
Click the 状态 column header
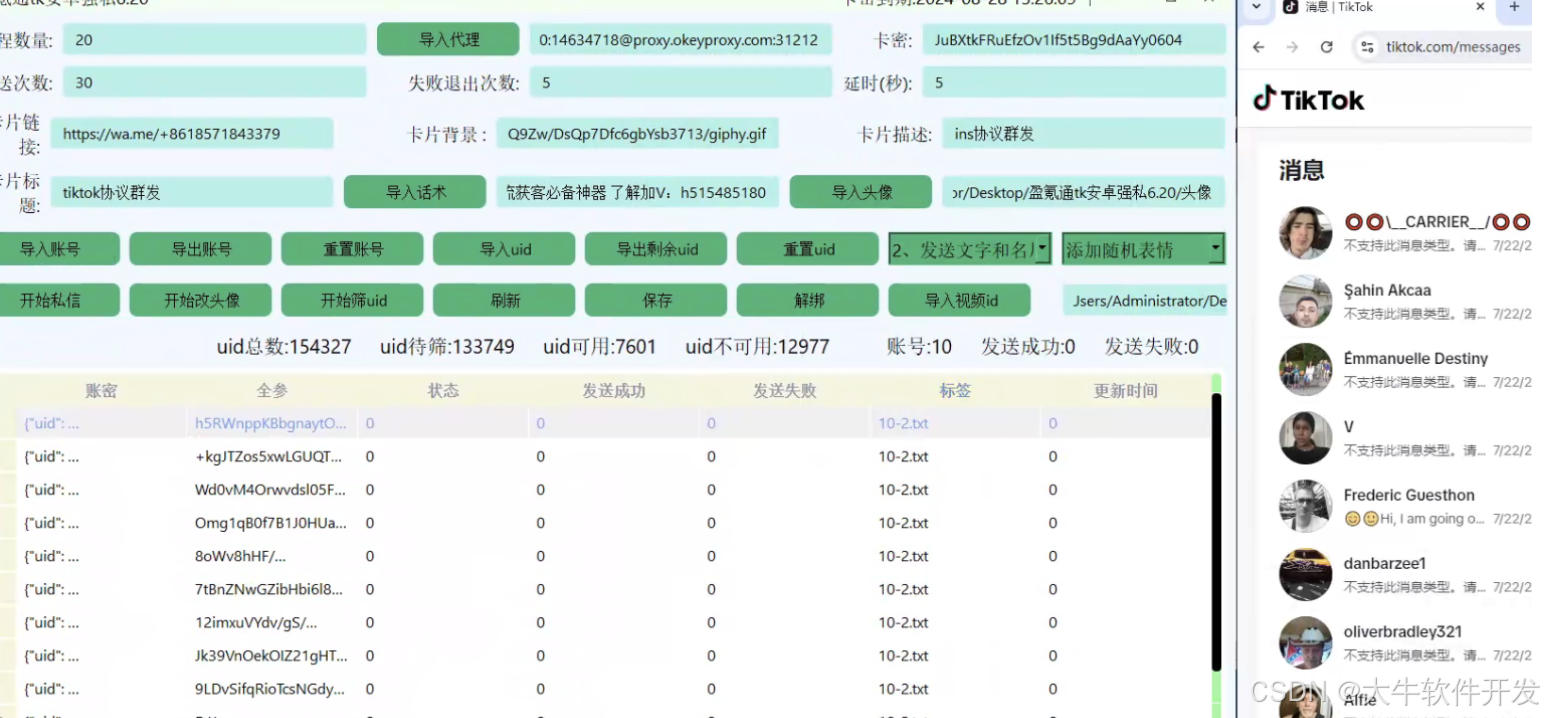[443, 391]
